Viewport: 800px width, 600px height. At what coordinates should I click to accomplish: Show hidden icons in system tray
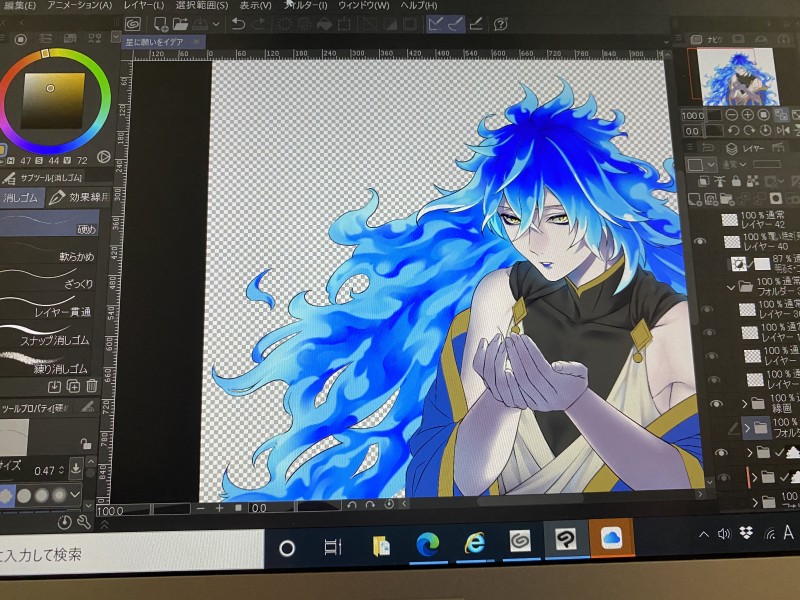[704, 535]
